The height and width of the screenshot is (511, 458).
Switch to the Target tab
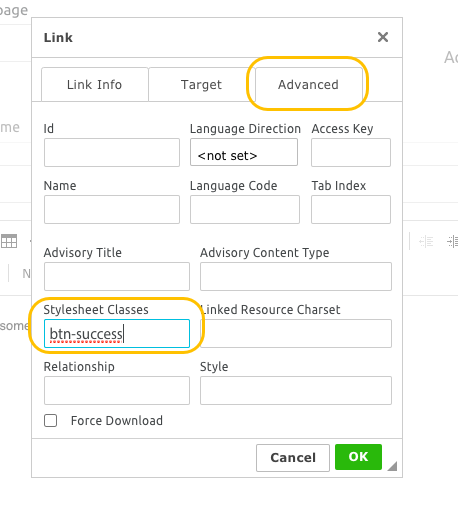[201, 85]
